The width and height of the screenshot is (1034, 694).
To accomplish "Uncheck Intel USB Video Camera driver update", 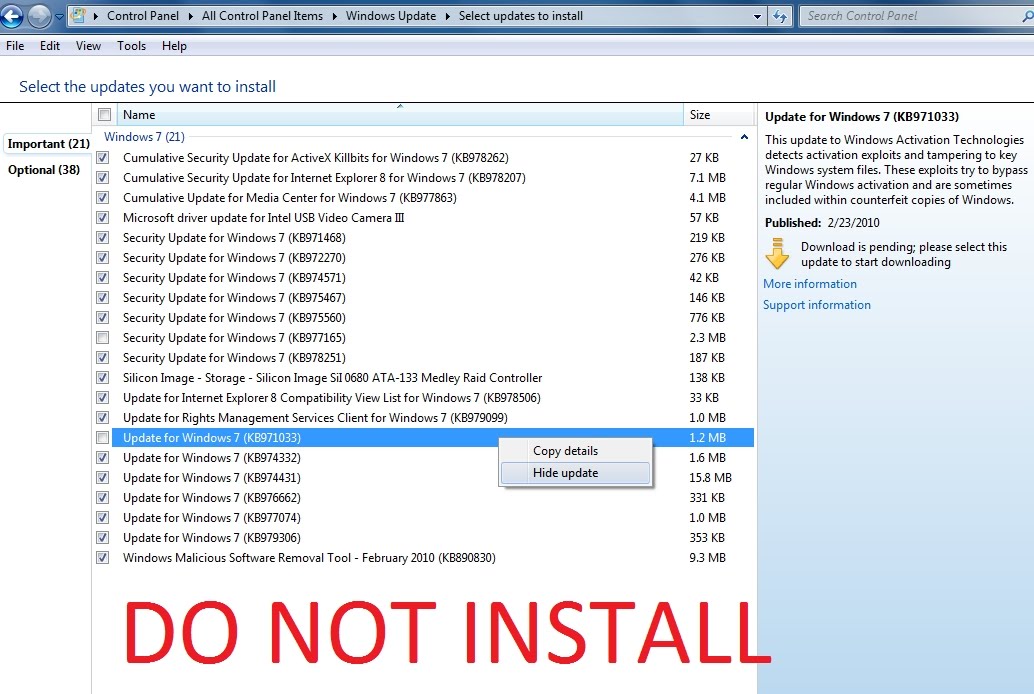I will click(102, 218).
